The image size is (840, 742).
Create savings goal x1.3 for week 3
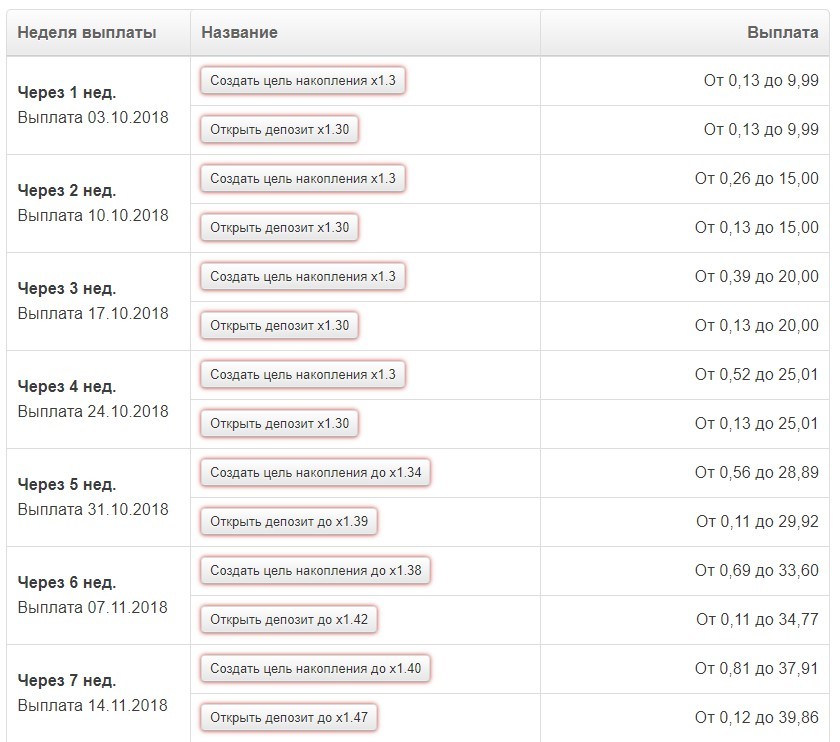click(303, 277)
